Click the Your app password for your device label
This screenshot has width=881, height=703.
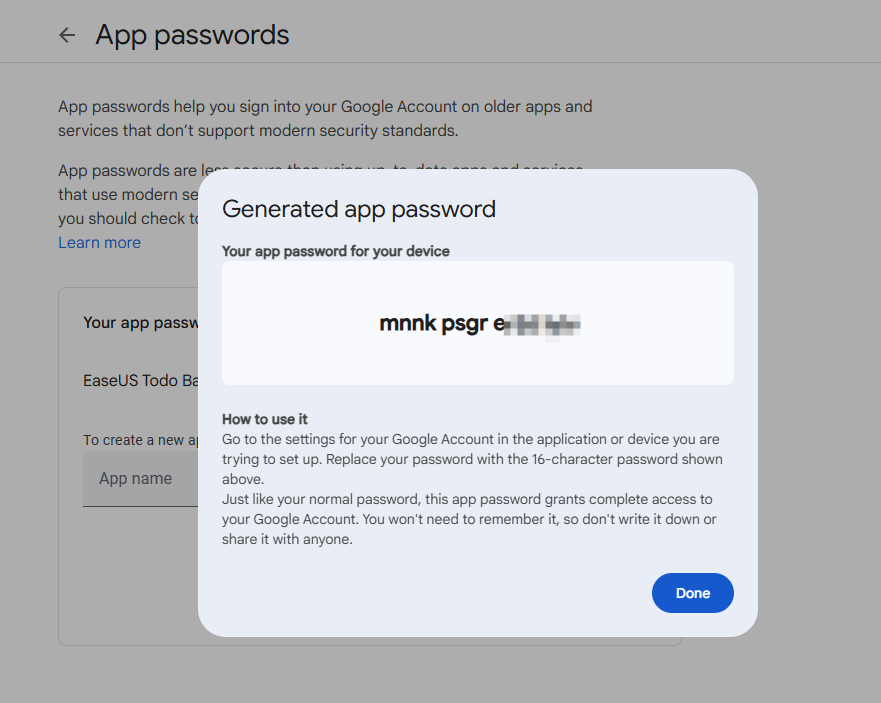[335, 251]
